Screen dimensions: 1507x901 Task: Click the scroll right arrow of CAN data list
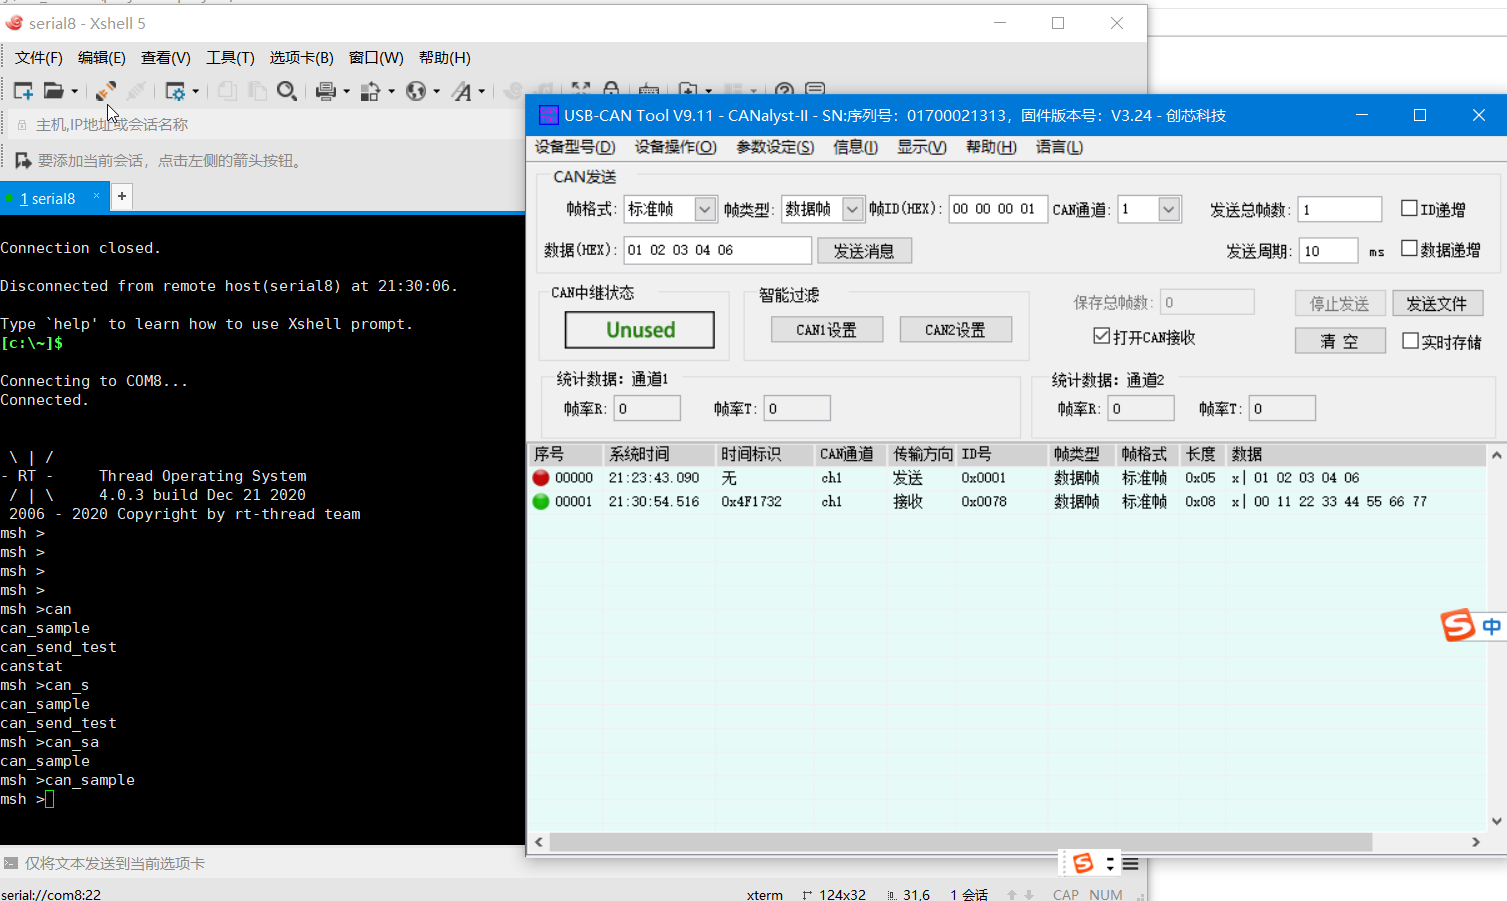point(1476,842)
